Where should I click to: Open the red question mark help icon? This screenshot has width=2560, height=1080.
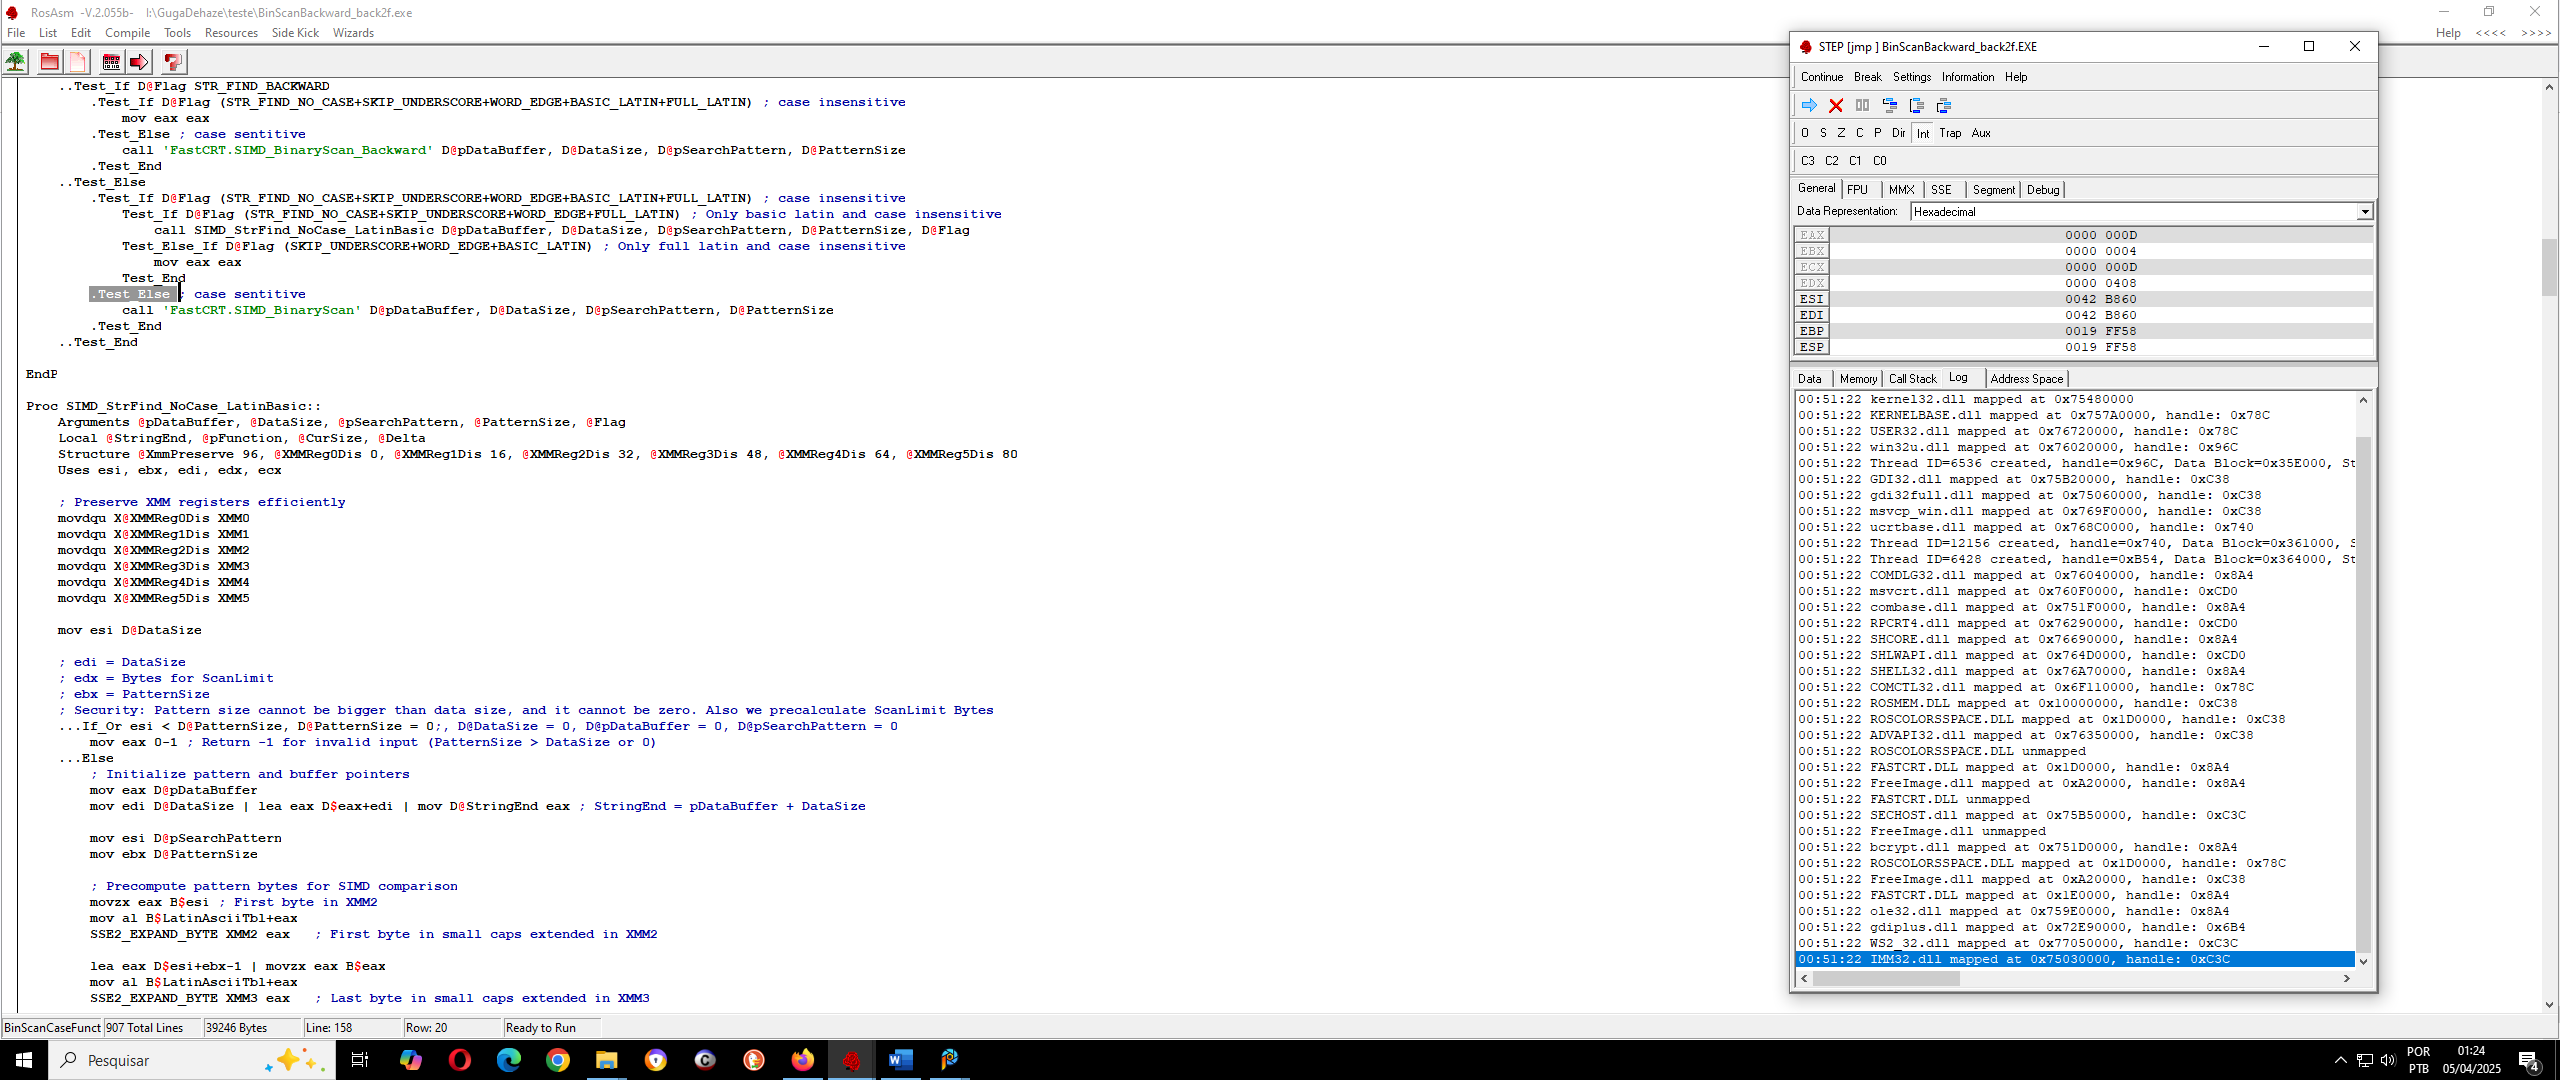(173, 62)
